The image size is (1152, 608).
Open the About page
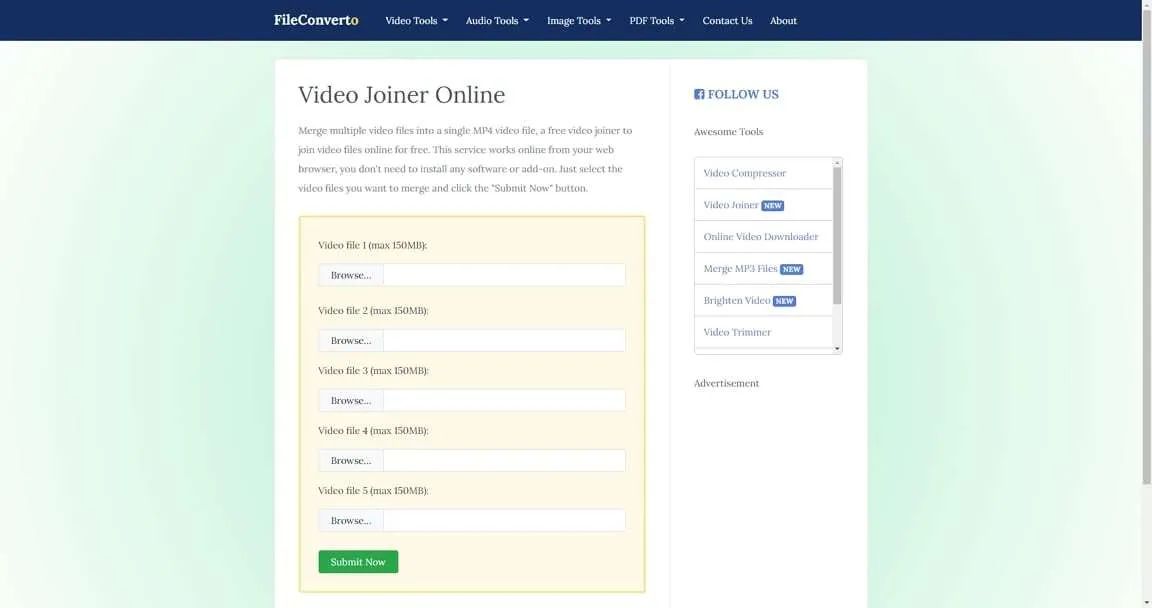(x=783, y=21)
